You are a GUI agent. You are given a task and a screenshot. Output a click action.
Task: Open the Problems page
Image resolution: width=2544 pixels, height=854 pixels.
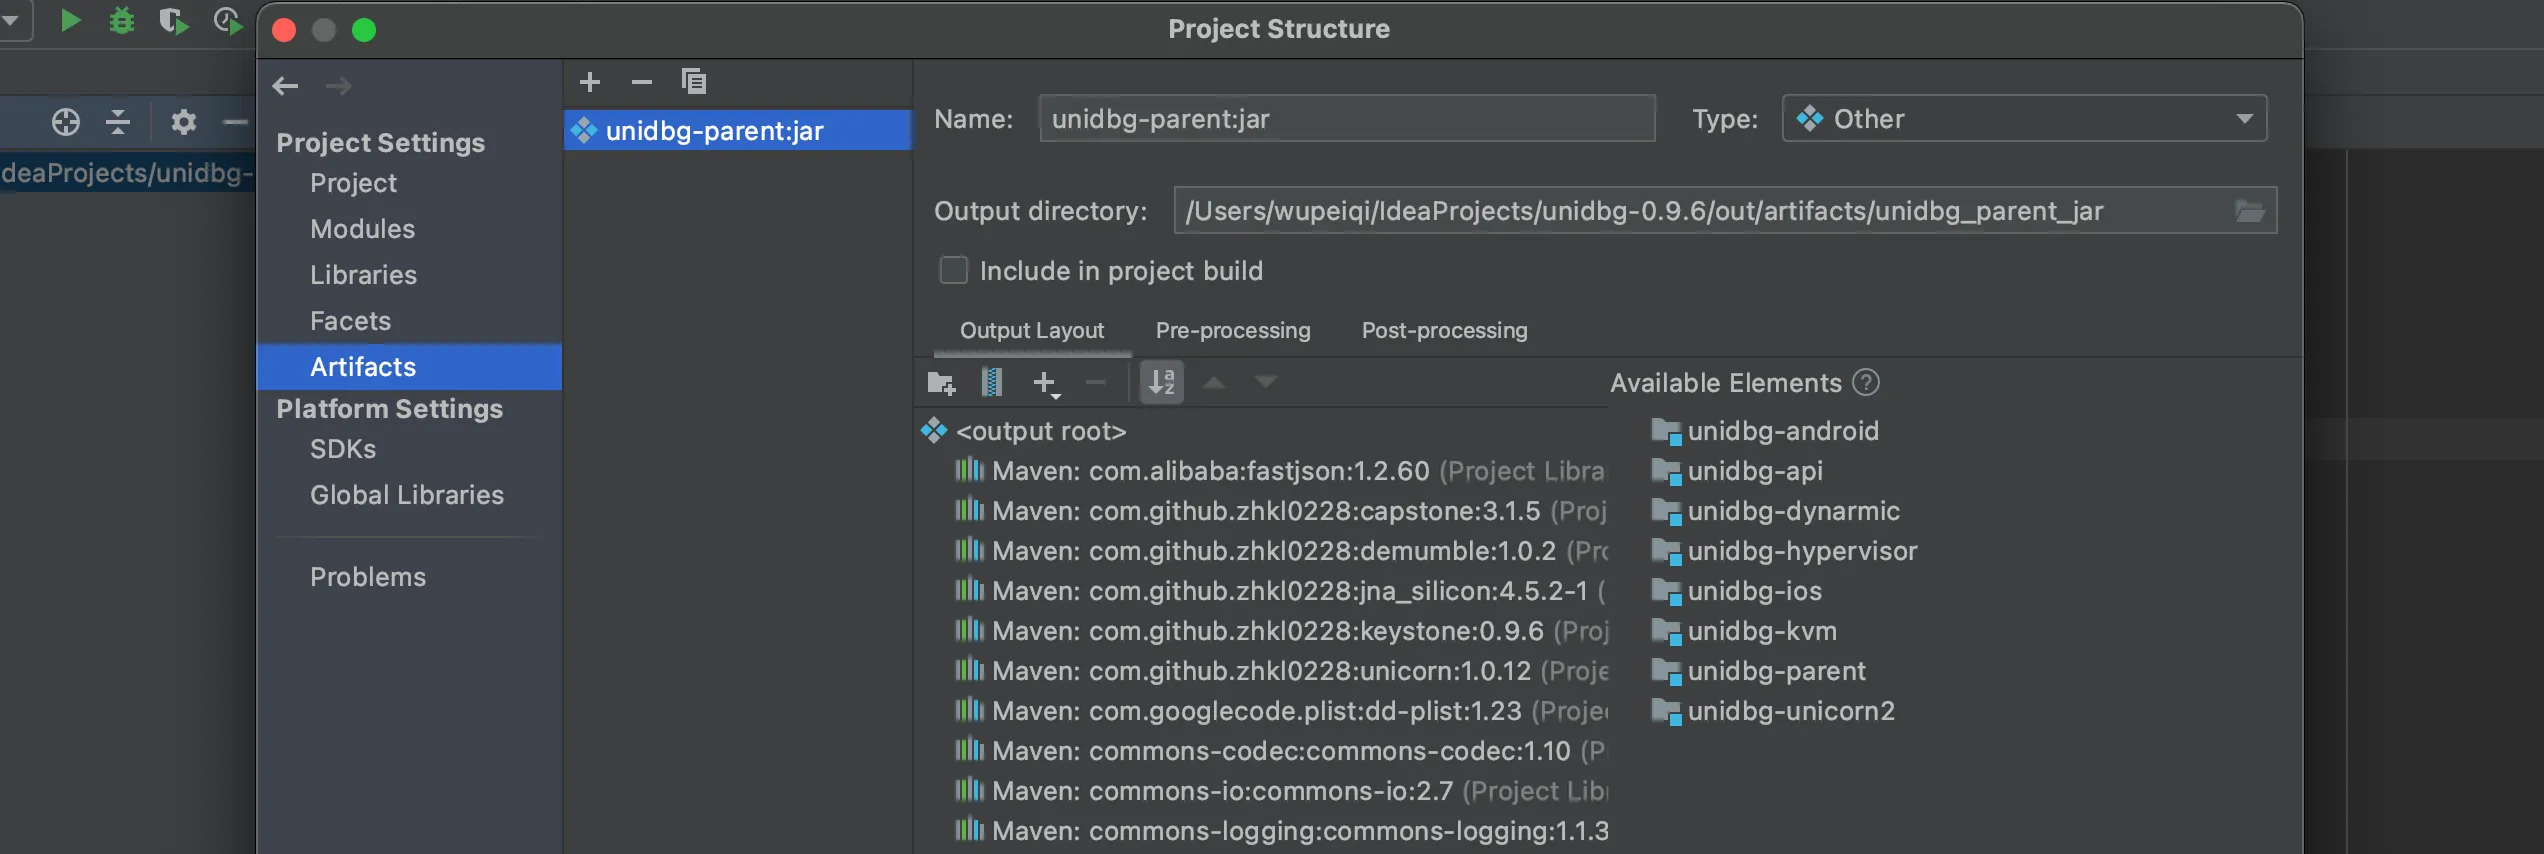(x=368, y=578)
